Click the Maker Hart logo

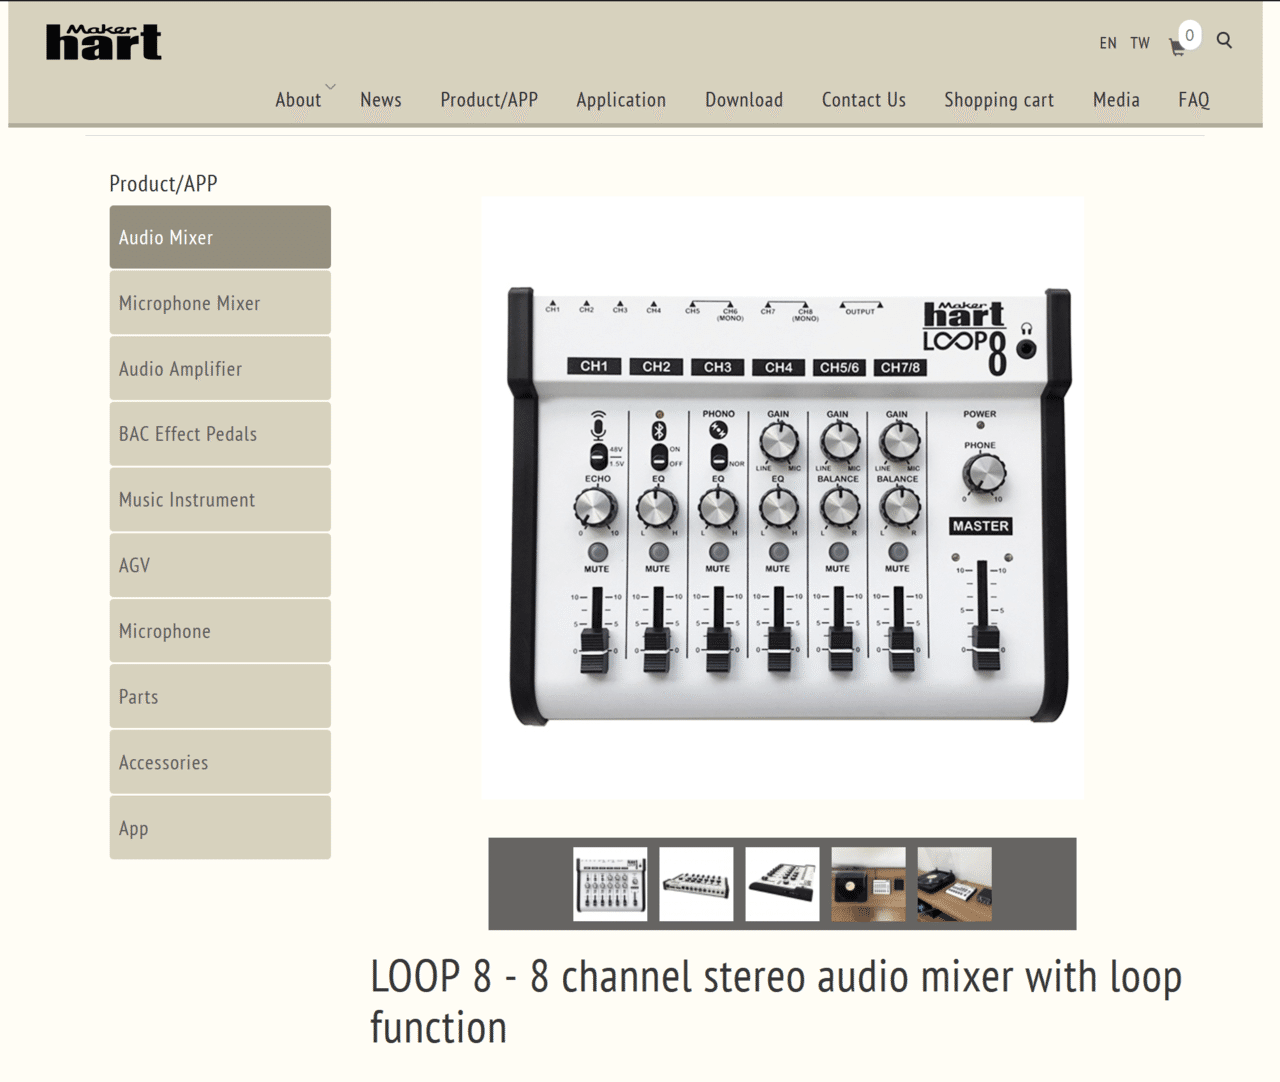tap(103, 41)
